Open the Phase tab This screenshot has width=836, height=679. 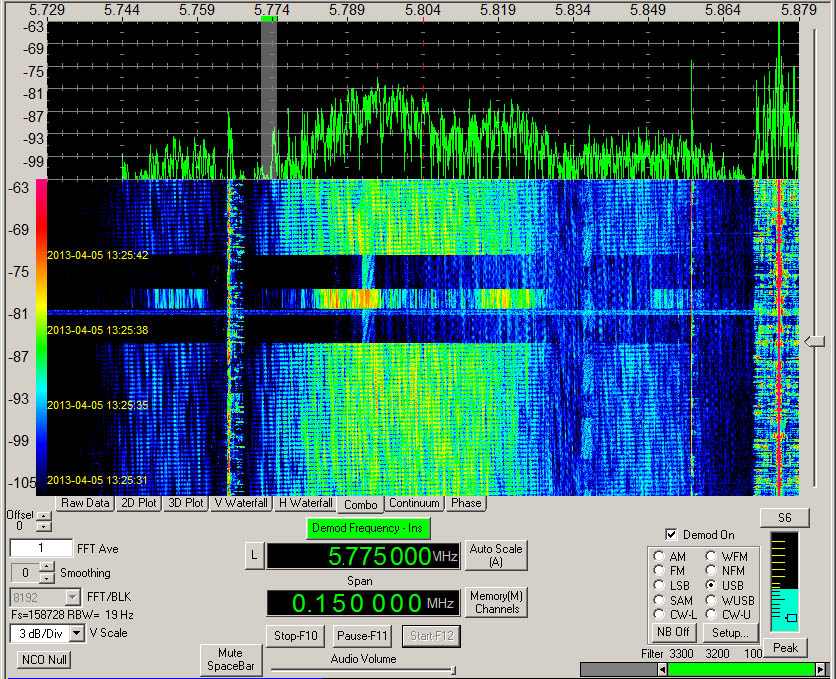pos(466,503)
